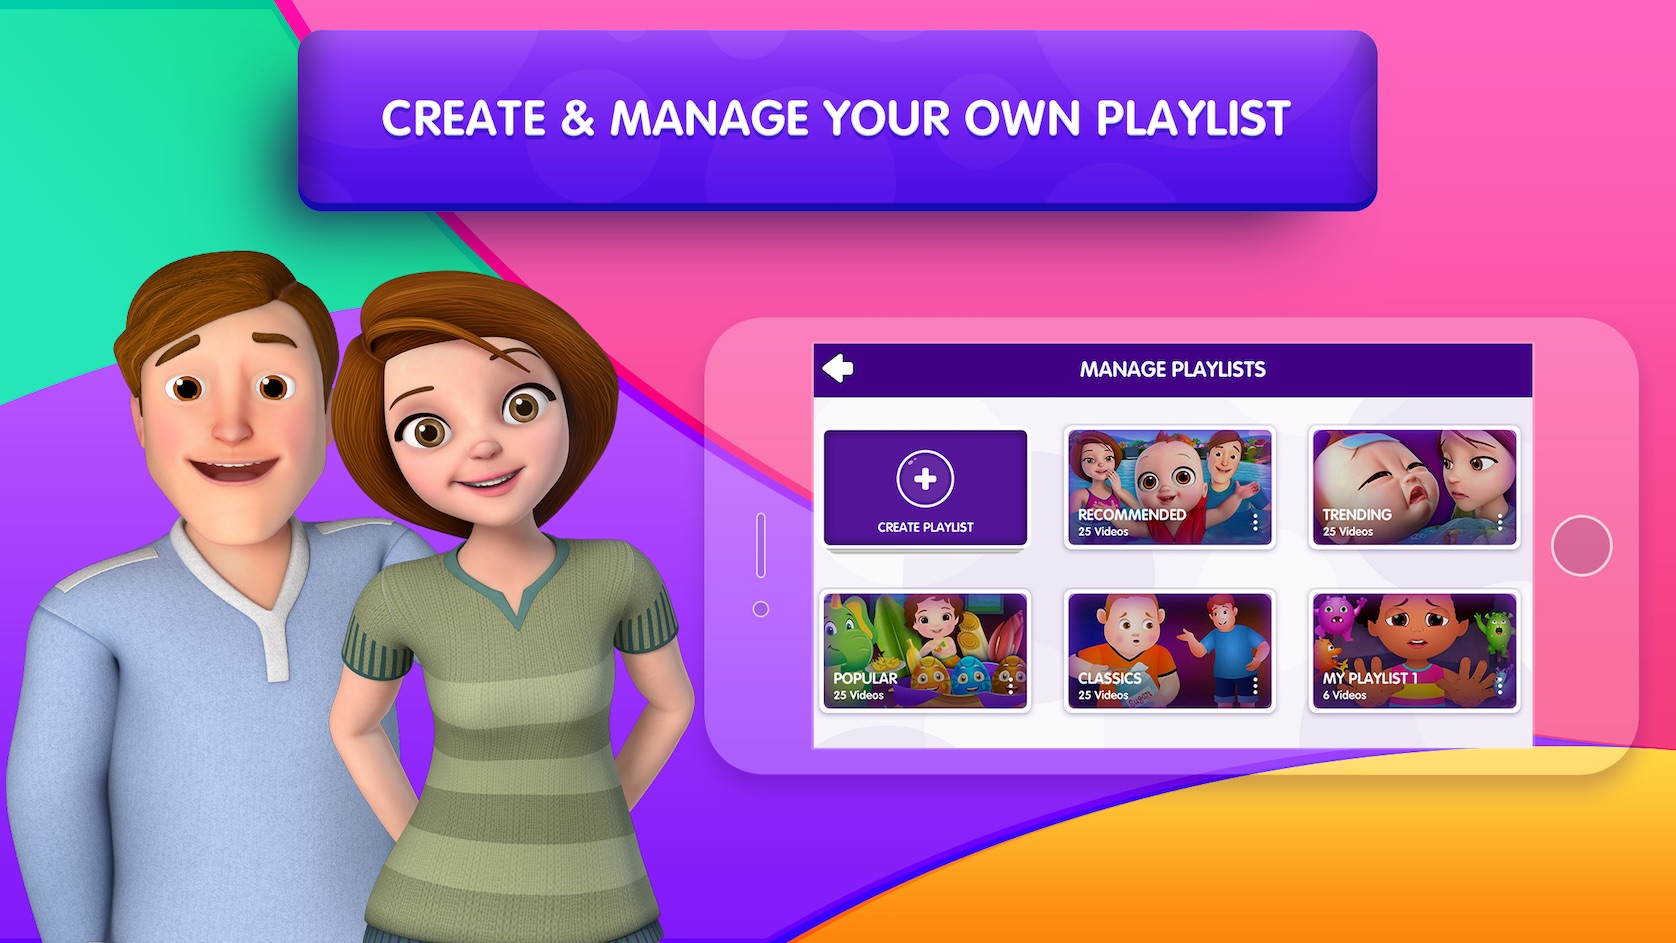This screenshot has height=943, width=1676.
Task: Open options menu for Trending playlist
Action: coord(1499,521)
